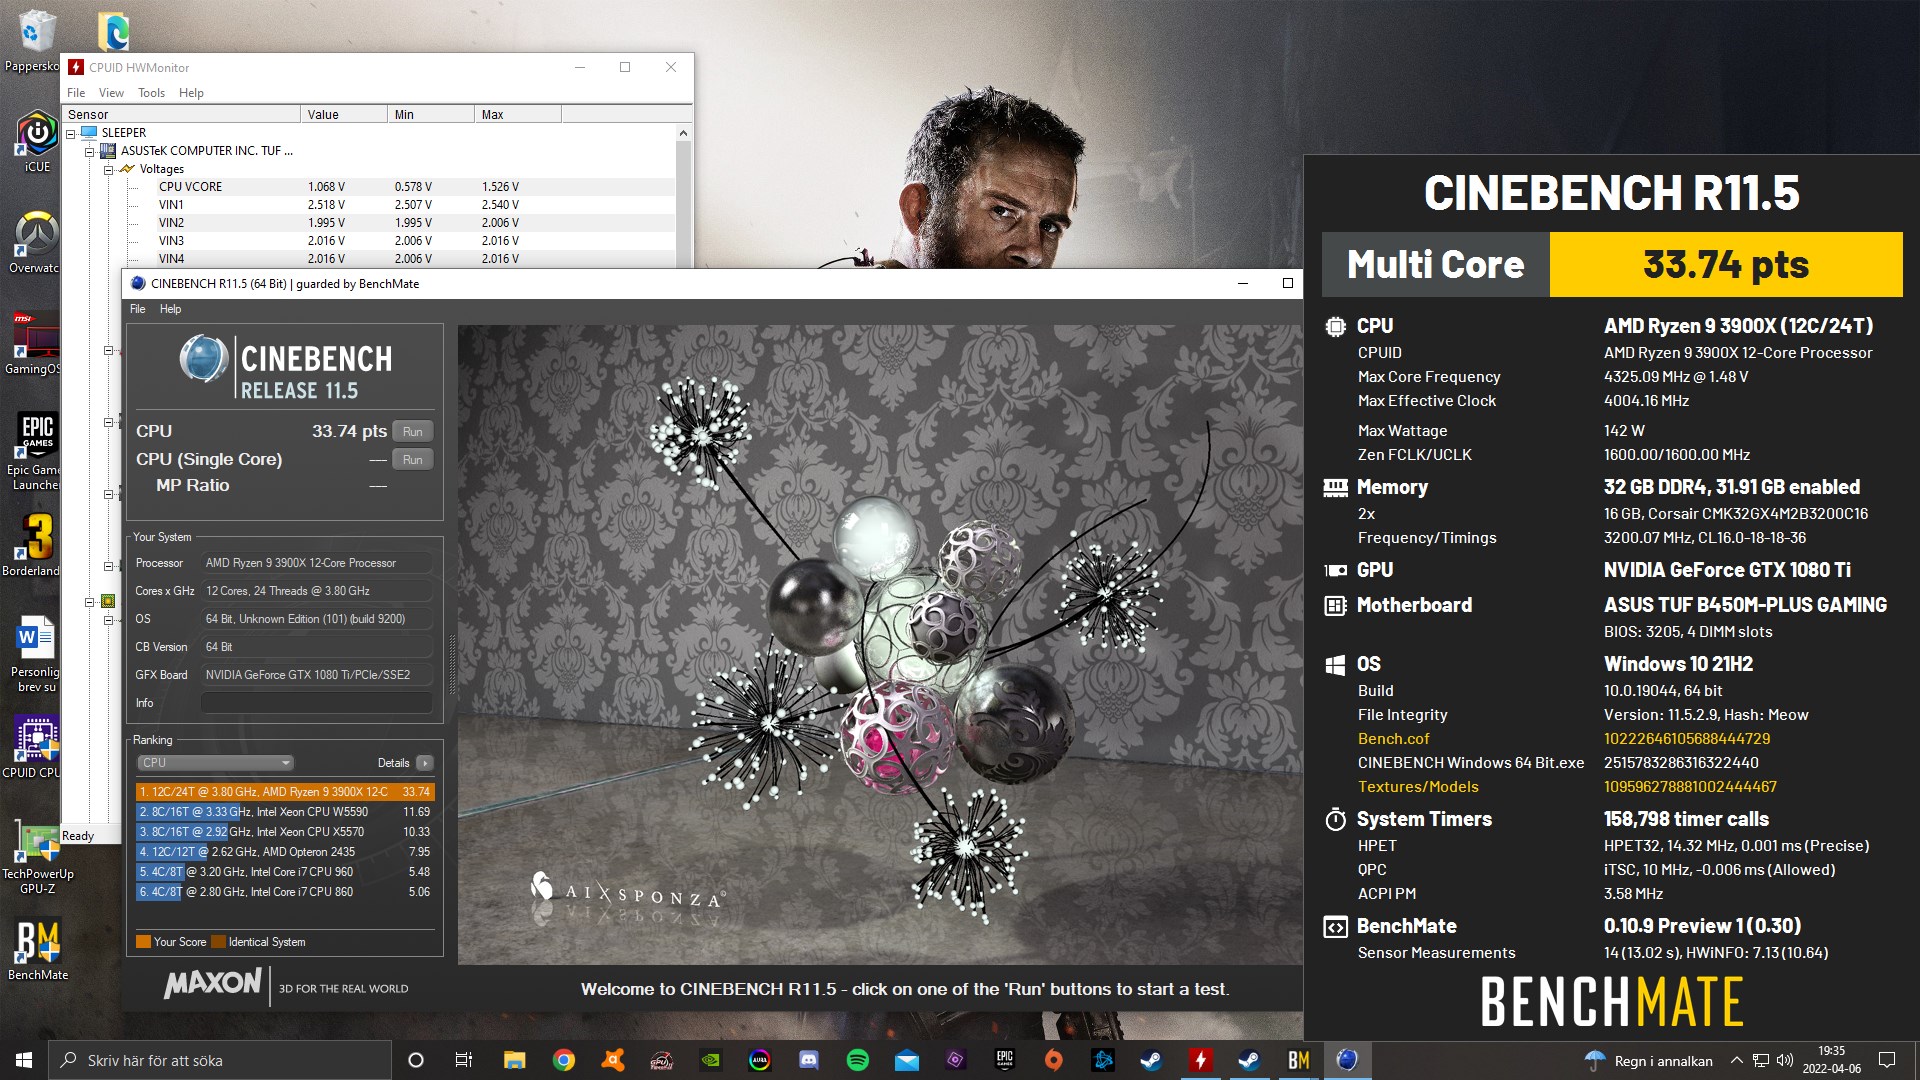Open Spotify from the taskbar
1920x1080 pixels.
coord(858,1060)
